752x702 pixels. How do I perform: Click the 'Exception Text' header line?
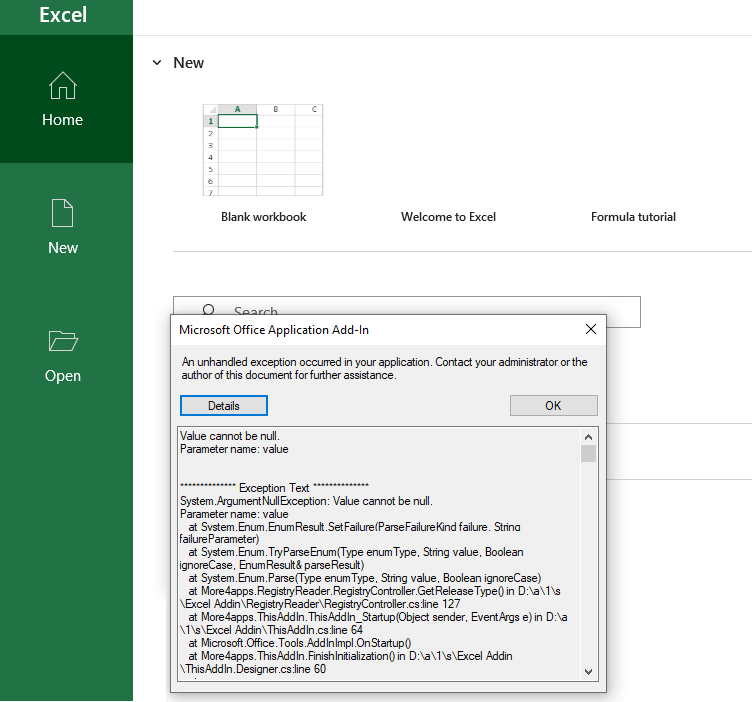[274, 488]
